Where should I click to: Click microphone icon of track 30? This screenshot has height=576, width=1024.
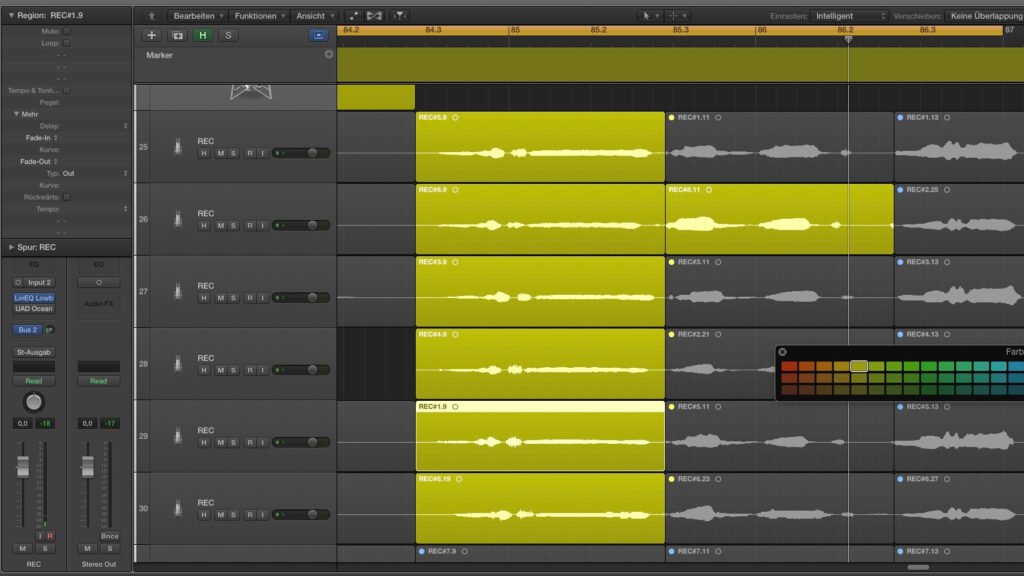click(178, 509)
